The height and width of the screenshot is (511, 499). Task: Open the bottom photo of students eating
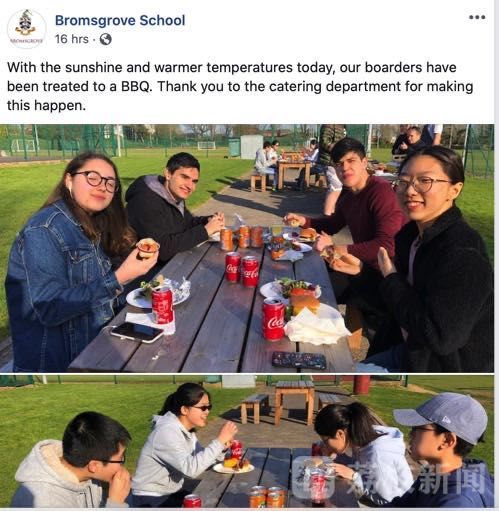[x=247, y=441]
